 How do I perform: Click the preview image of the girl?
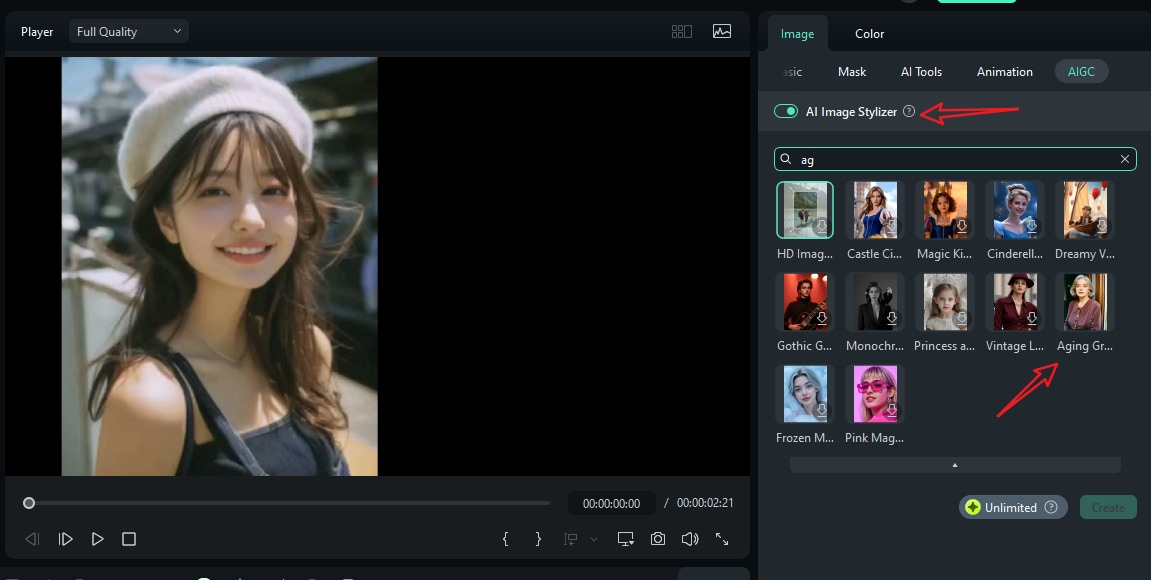(x=219, y=267)
